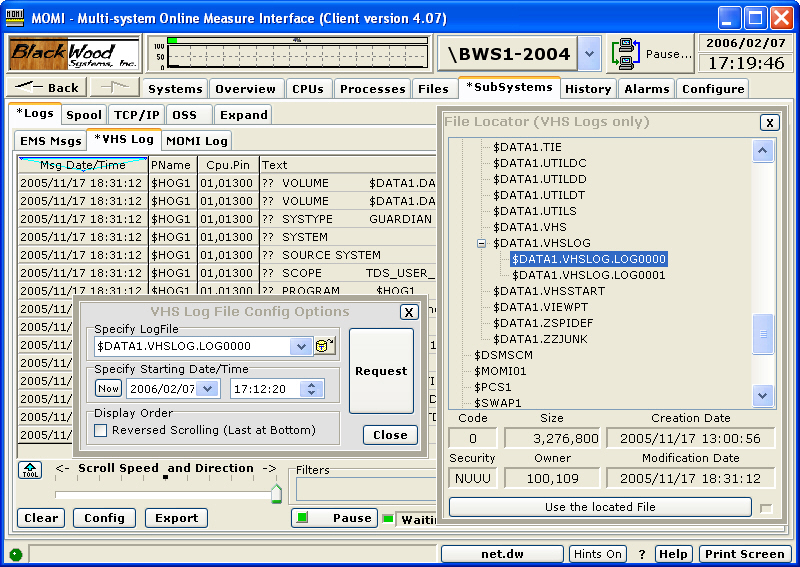Screen dimensions: 800x567
Task: Switch to the EMS Msgs tab
Action: [x=51, y=141]
